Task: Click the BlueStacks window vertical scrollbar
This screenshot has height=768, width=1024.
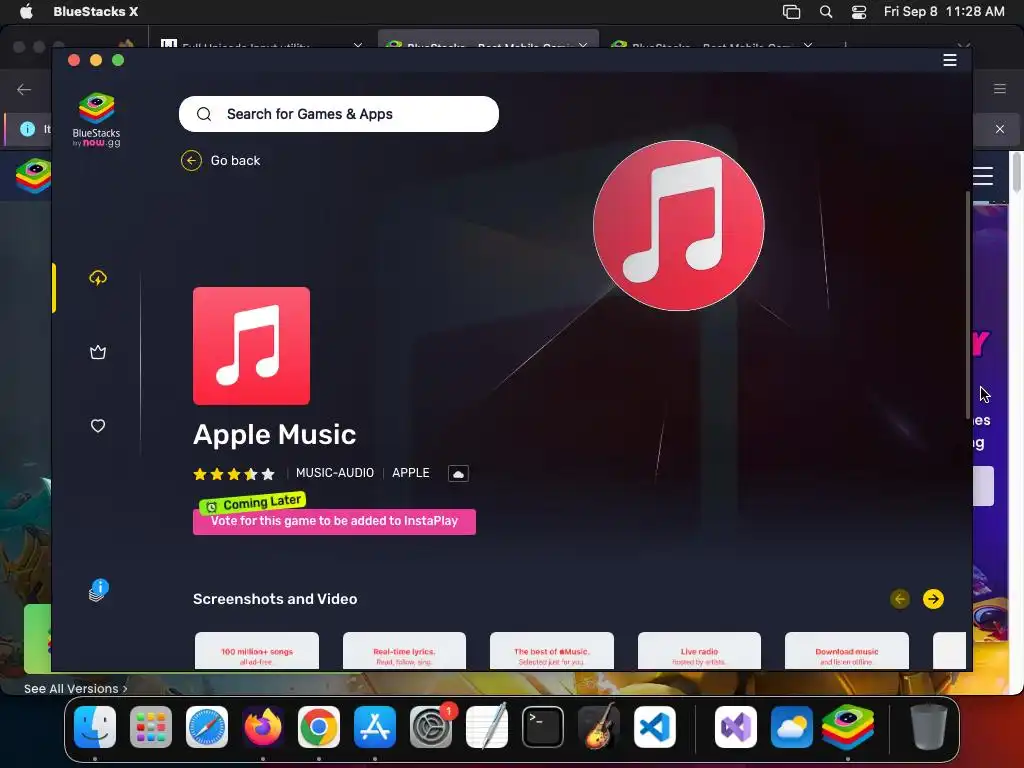Action: coord(968,305)
